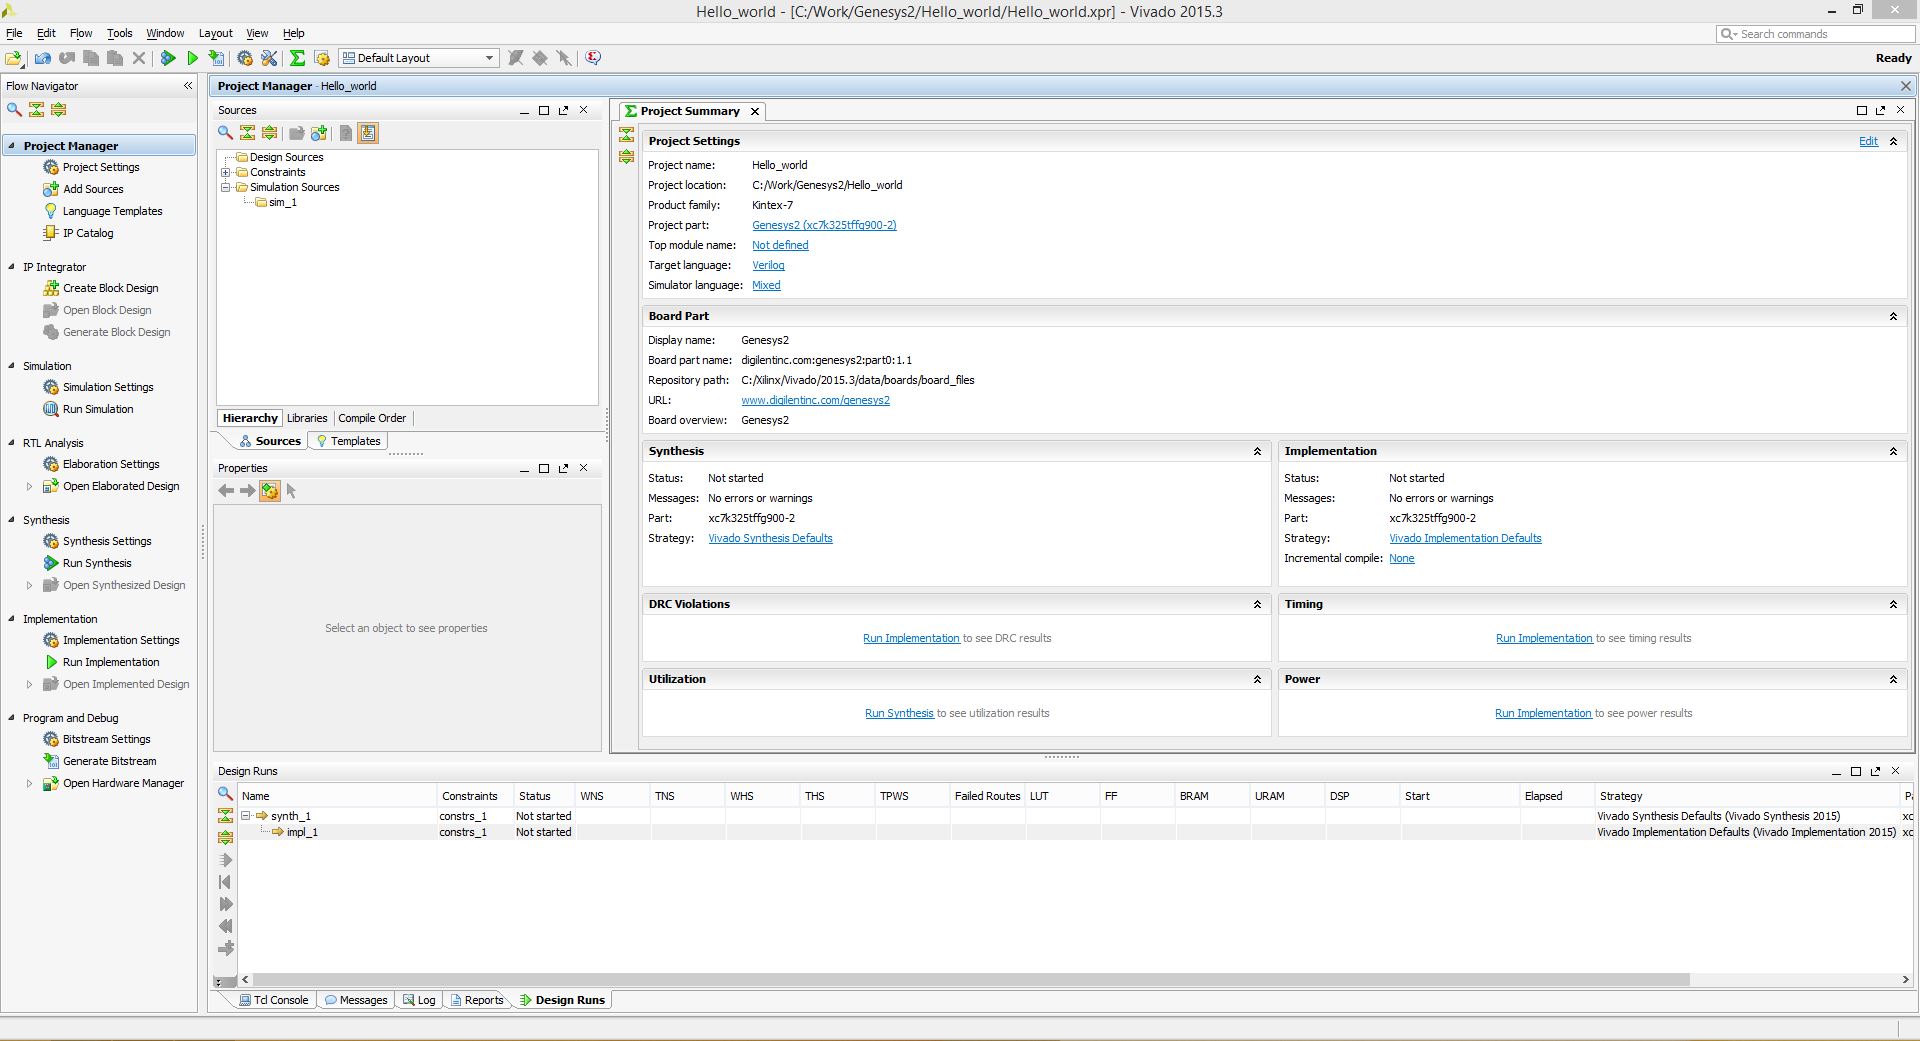Click the search icon in Design Runs panel

tap(225, 794)
